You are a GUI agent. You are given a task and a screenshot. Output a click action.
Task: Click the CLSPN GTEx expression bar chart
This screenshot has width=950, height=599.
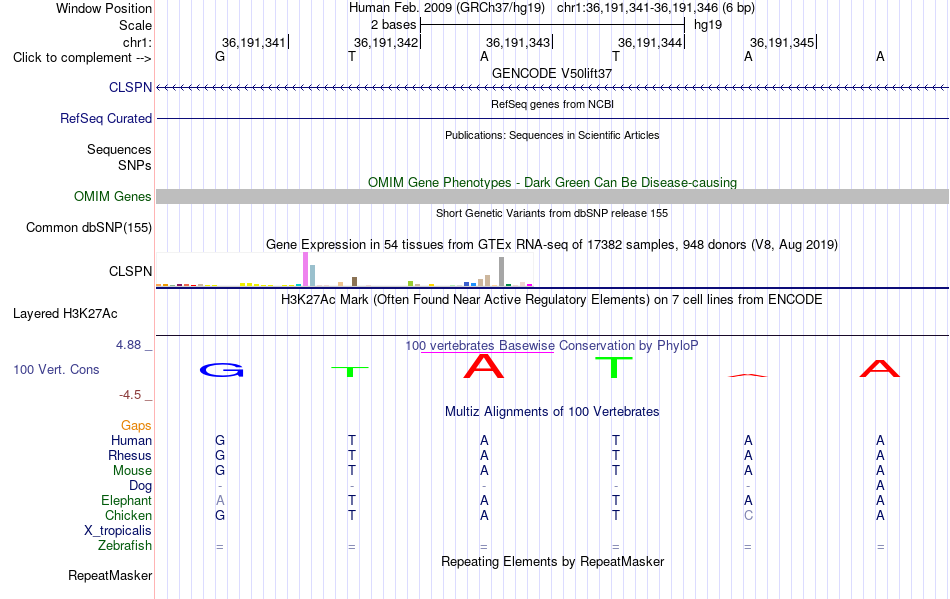point(344,270)
